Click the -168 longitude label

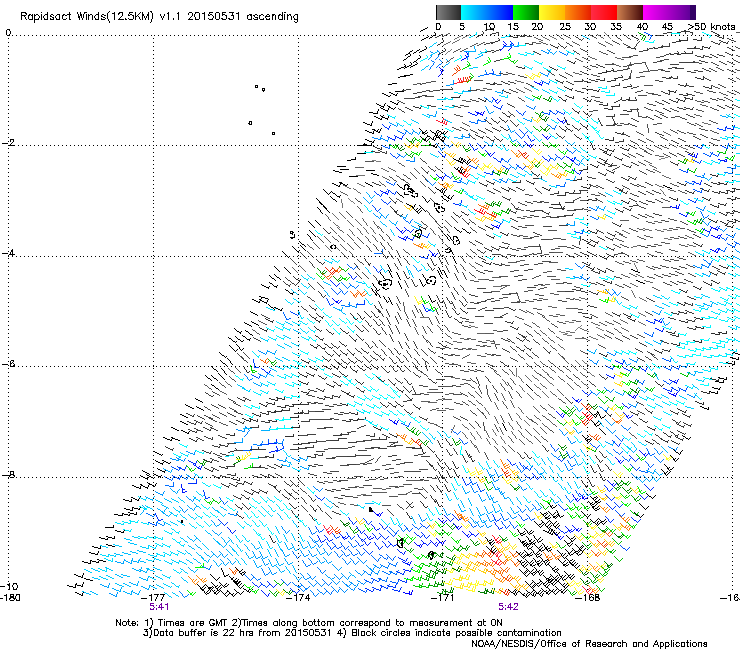588,597
